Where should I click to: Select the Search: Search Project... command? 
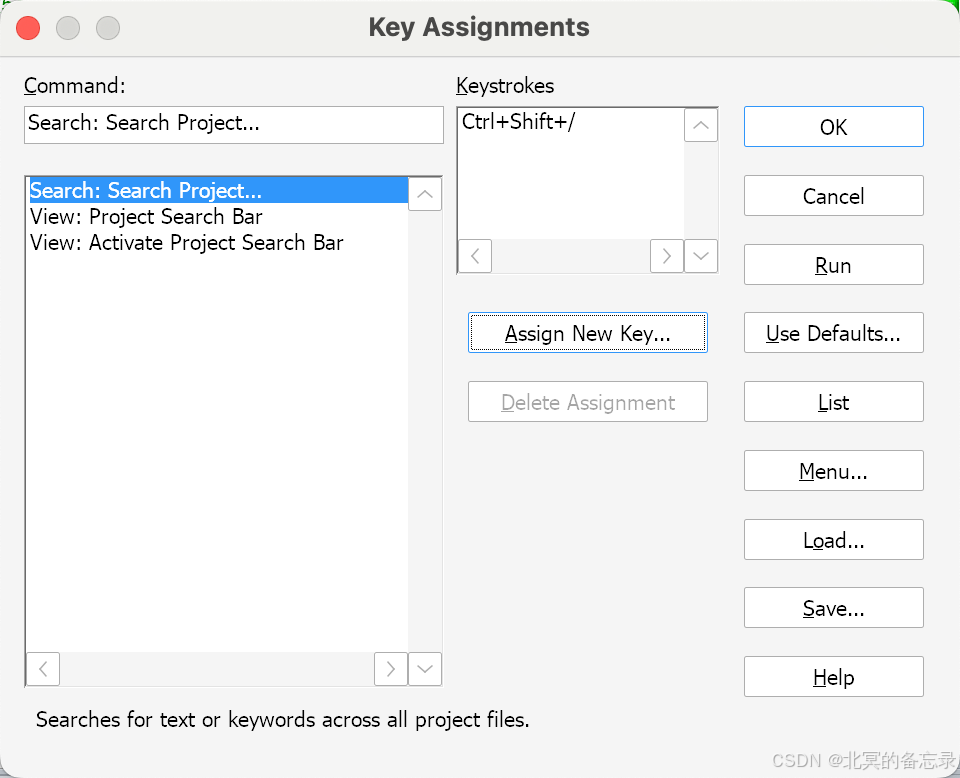[x=146, y=191]
